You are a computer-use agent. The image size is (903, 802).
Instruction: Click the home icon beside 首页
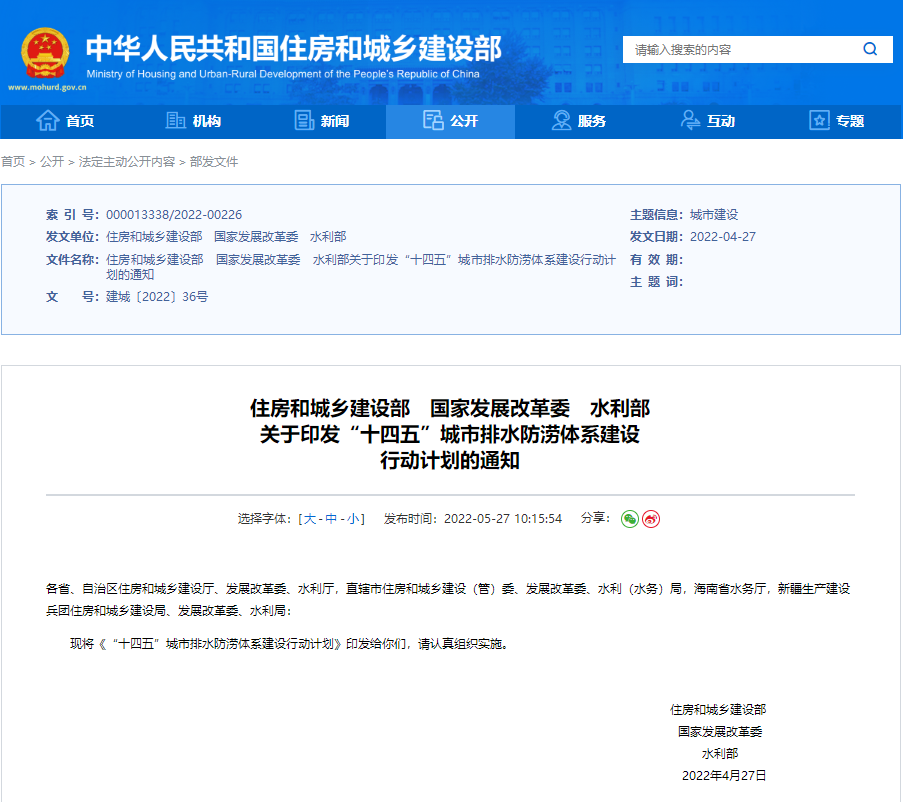48,121
